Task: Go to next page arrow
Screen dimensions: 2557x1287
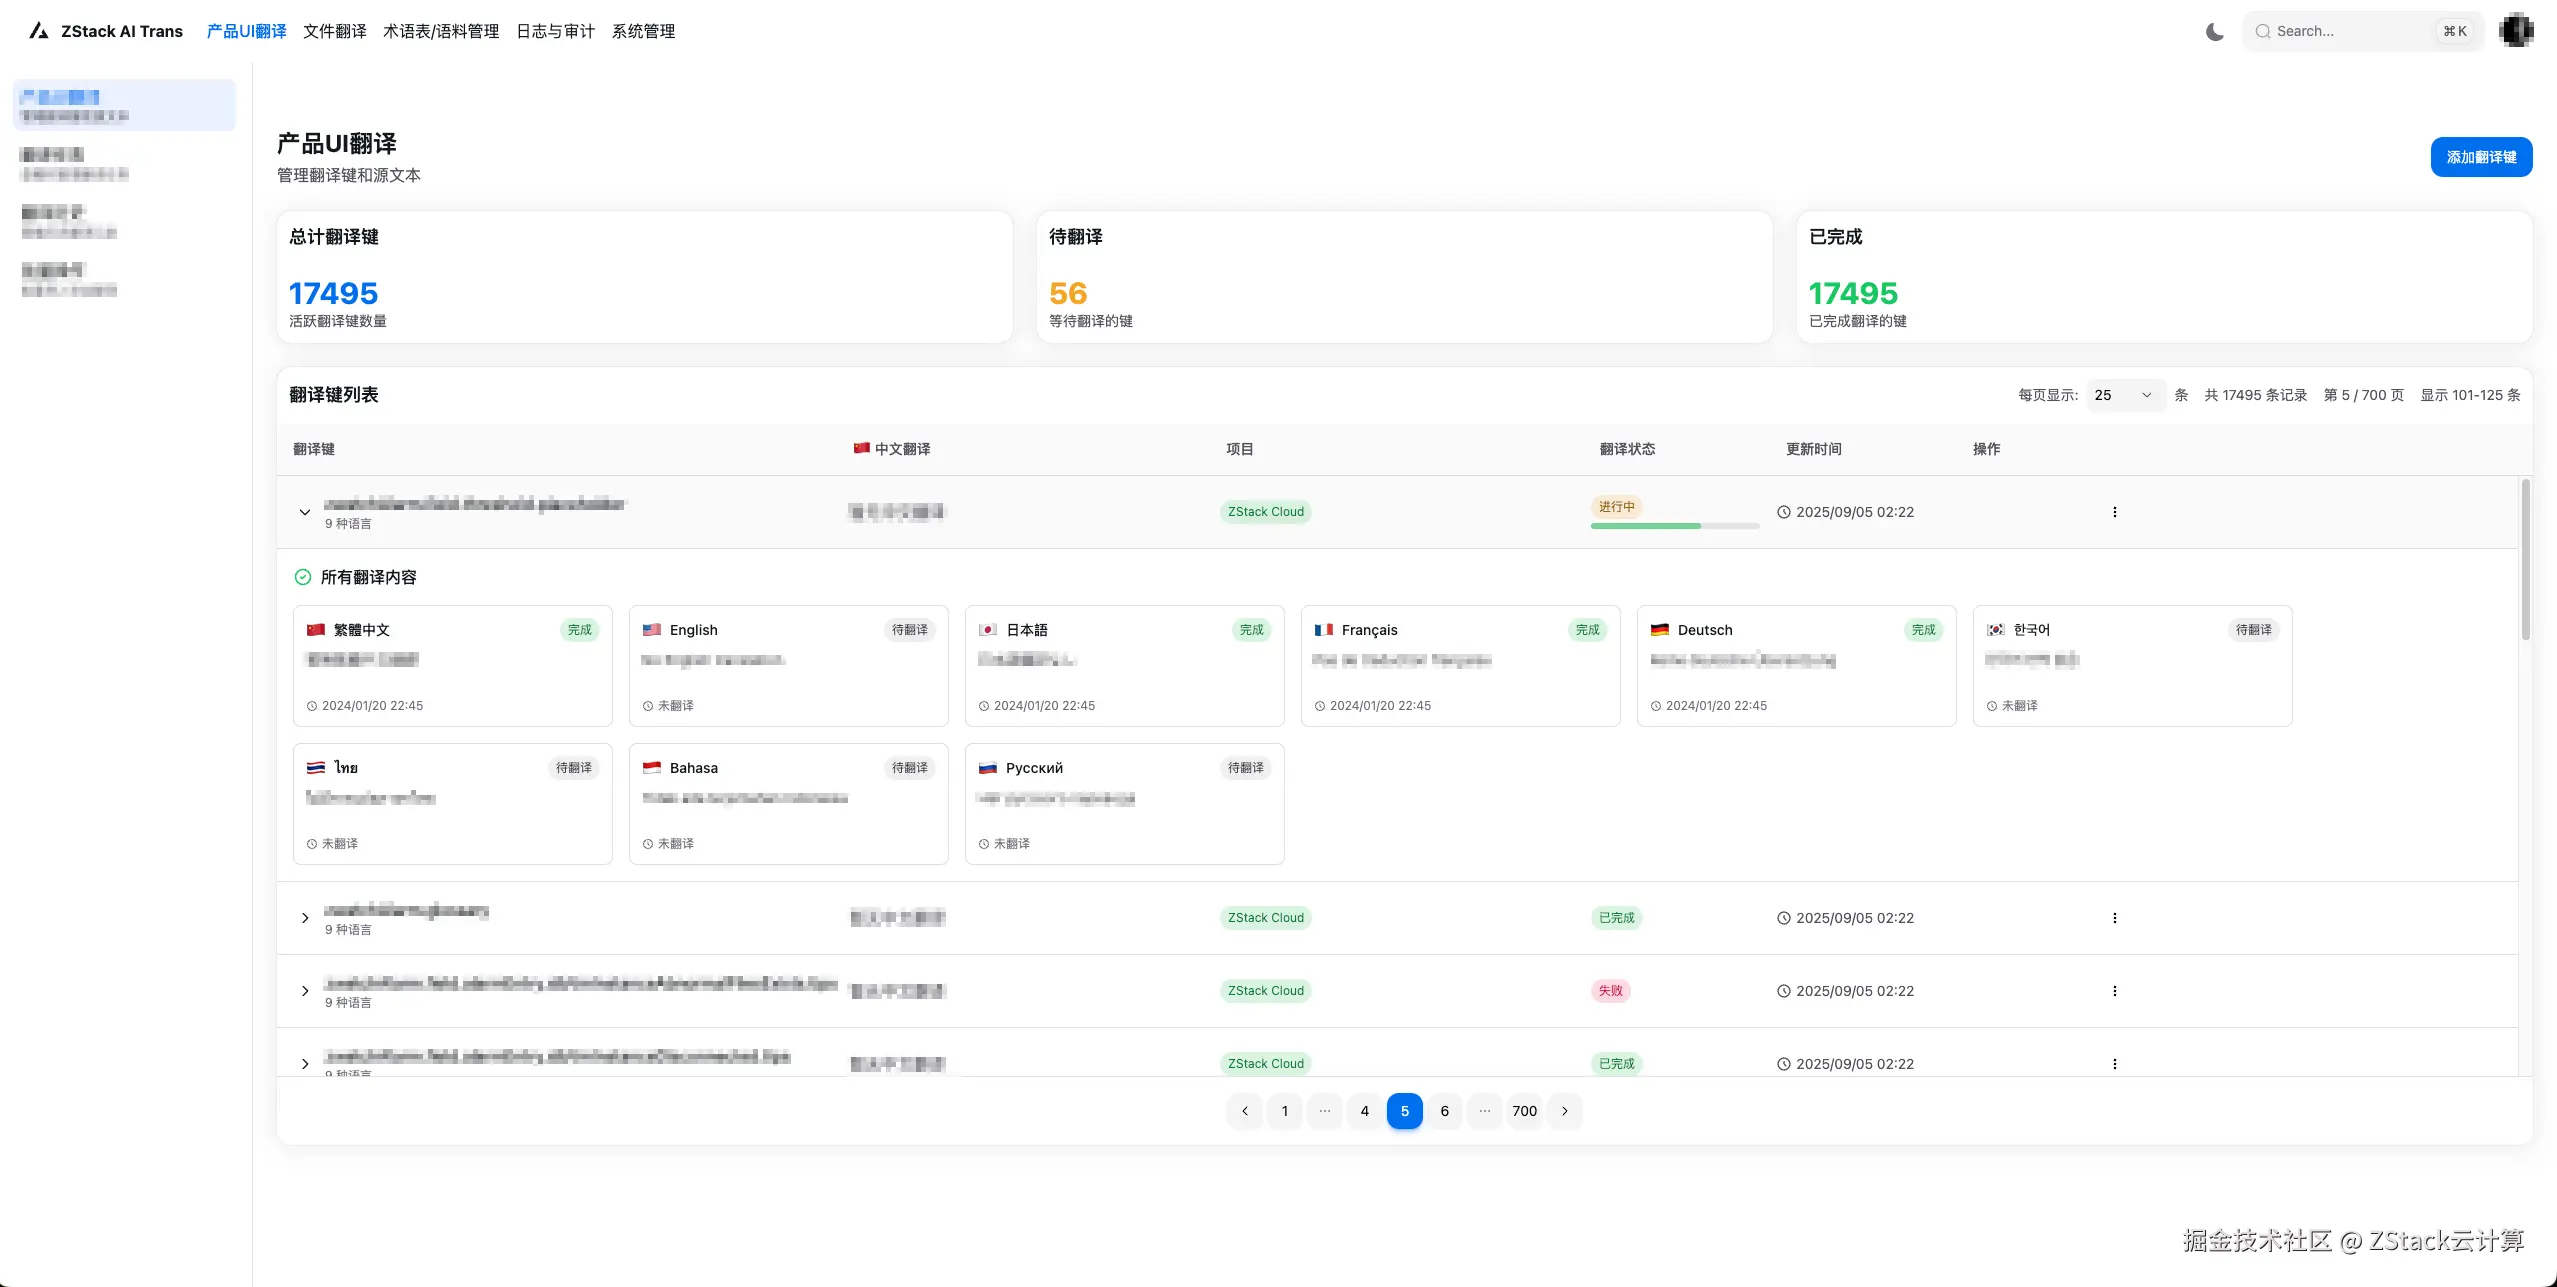Action: (x=1564, y=1111)
